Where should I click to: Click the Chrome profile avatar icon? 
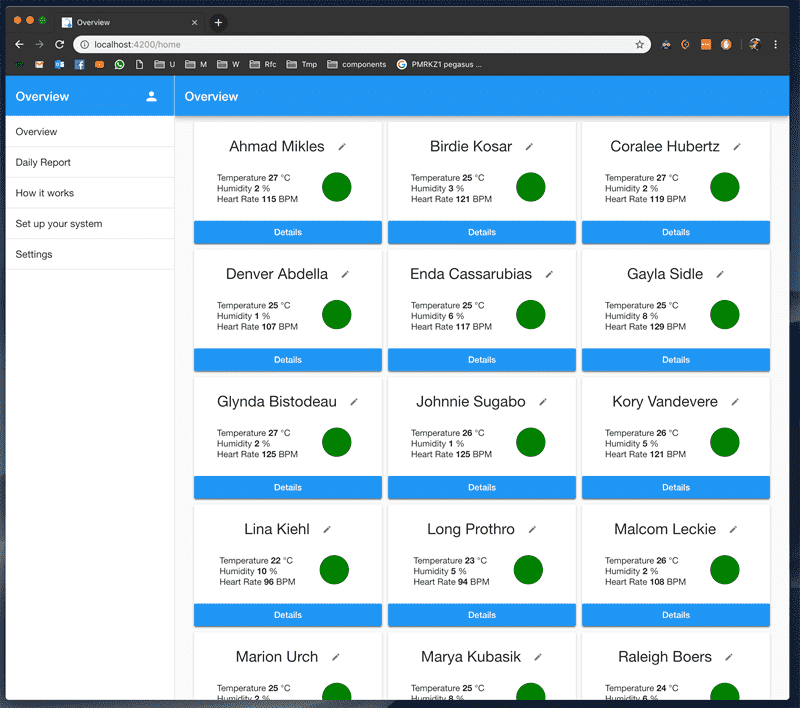(755, 44)
